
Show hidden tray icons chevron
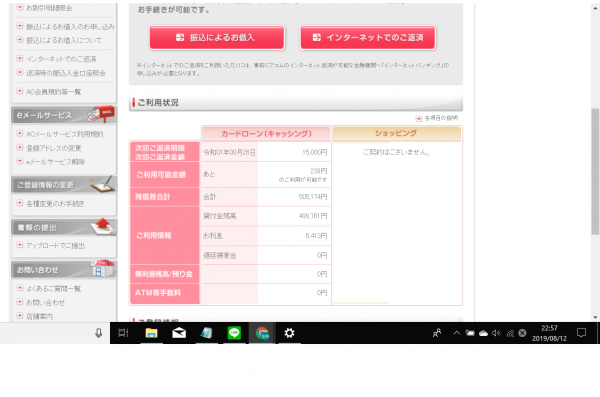tap(457, 333)
